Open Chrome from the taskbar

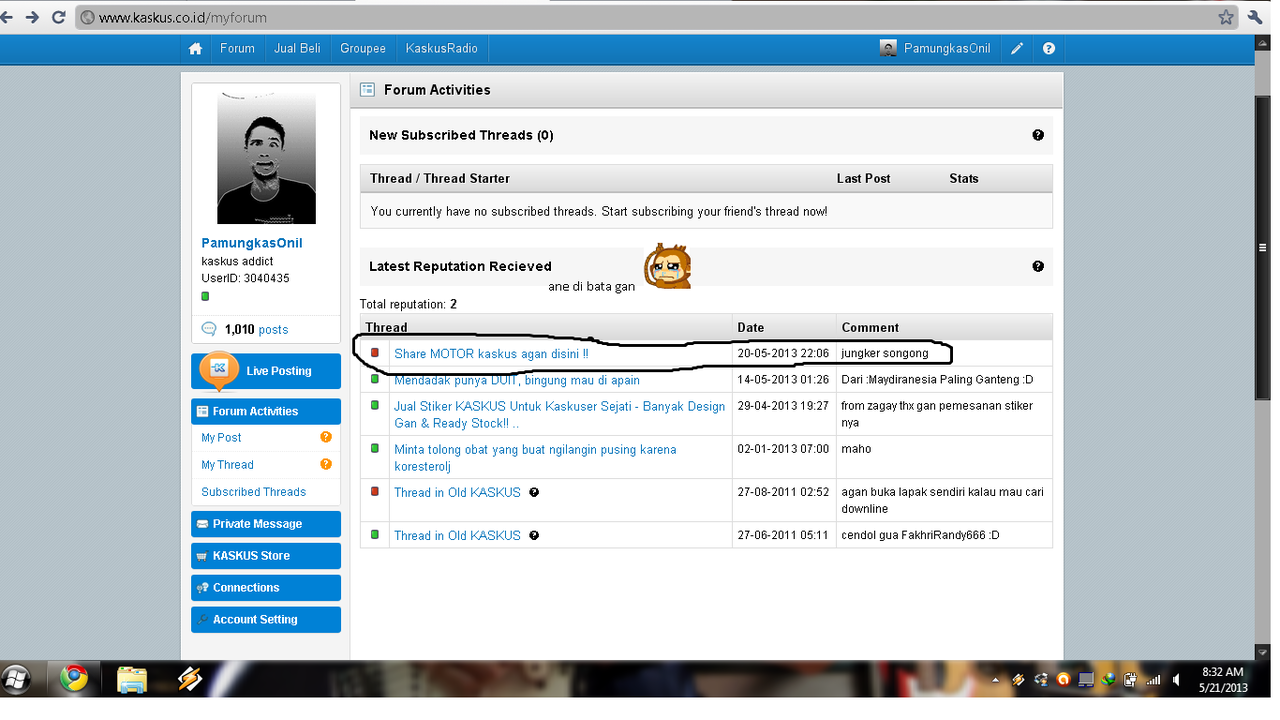tap(74, 679)
